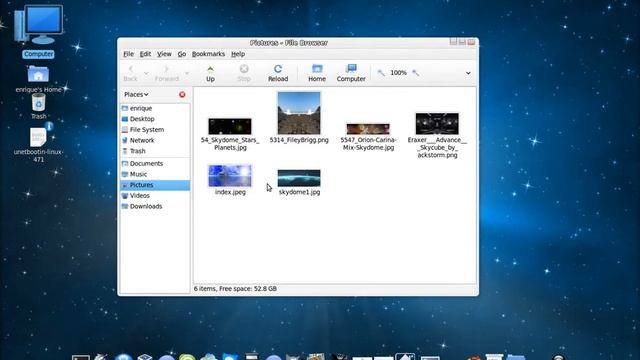Open the Edit menu
The width and height of the screenshot is (640, 360).
[x=145, y=54]
